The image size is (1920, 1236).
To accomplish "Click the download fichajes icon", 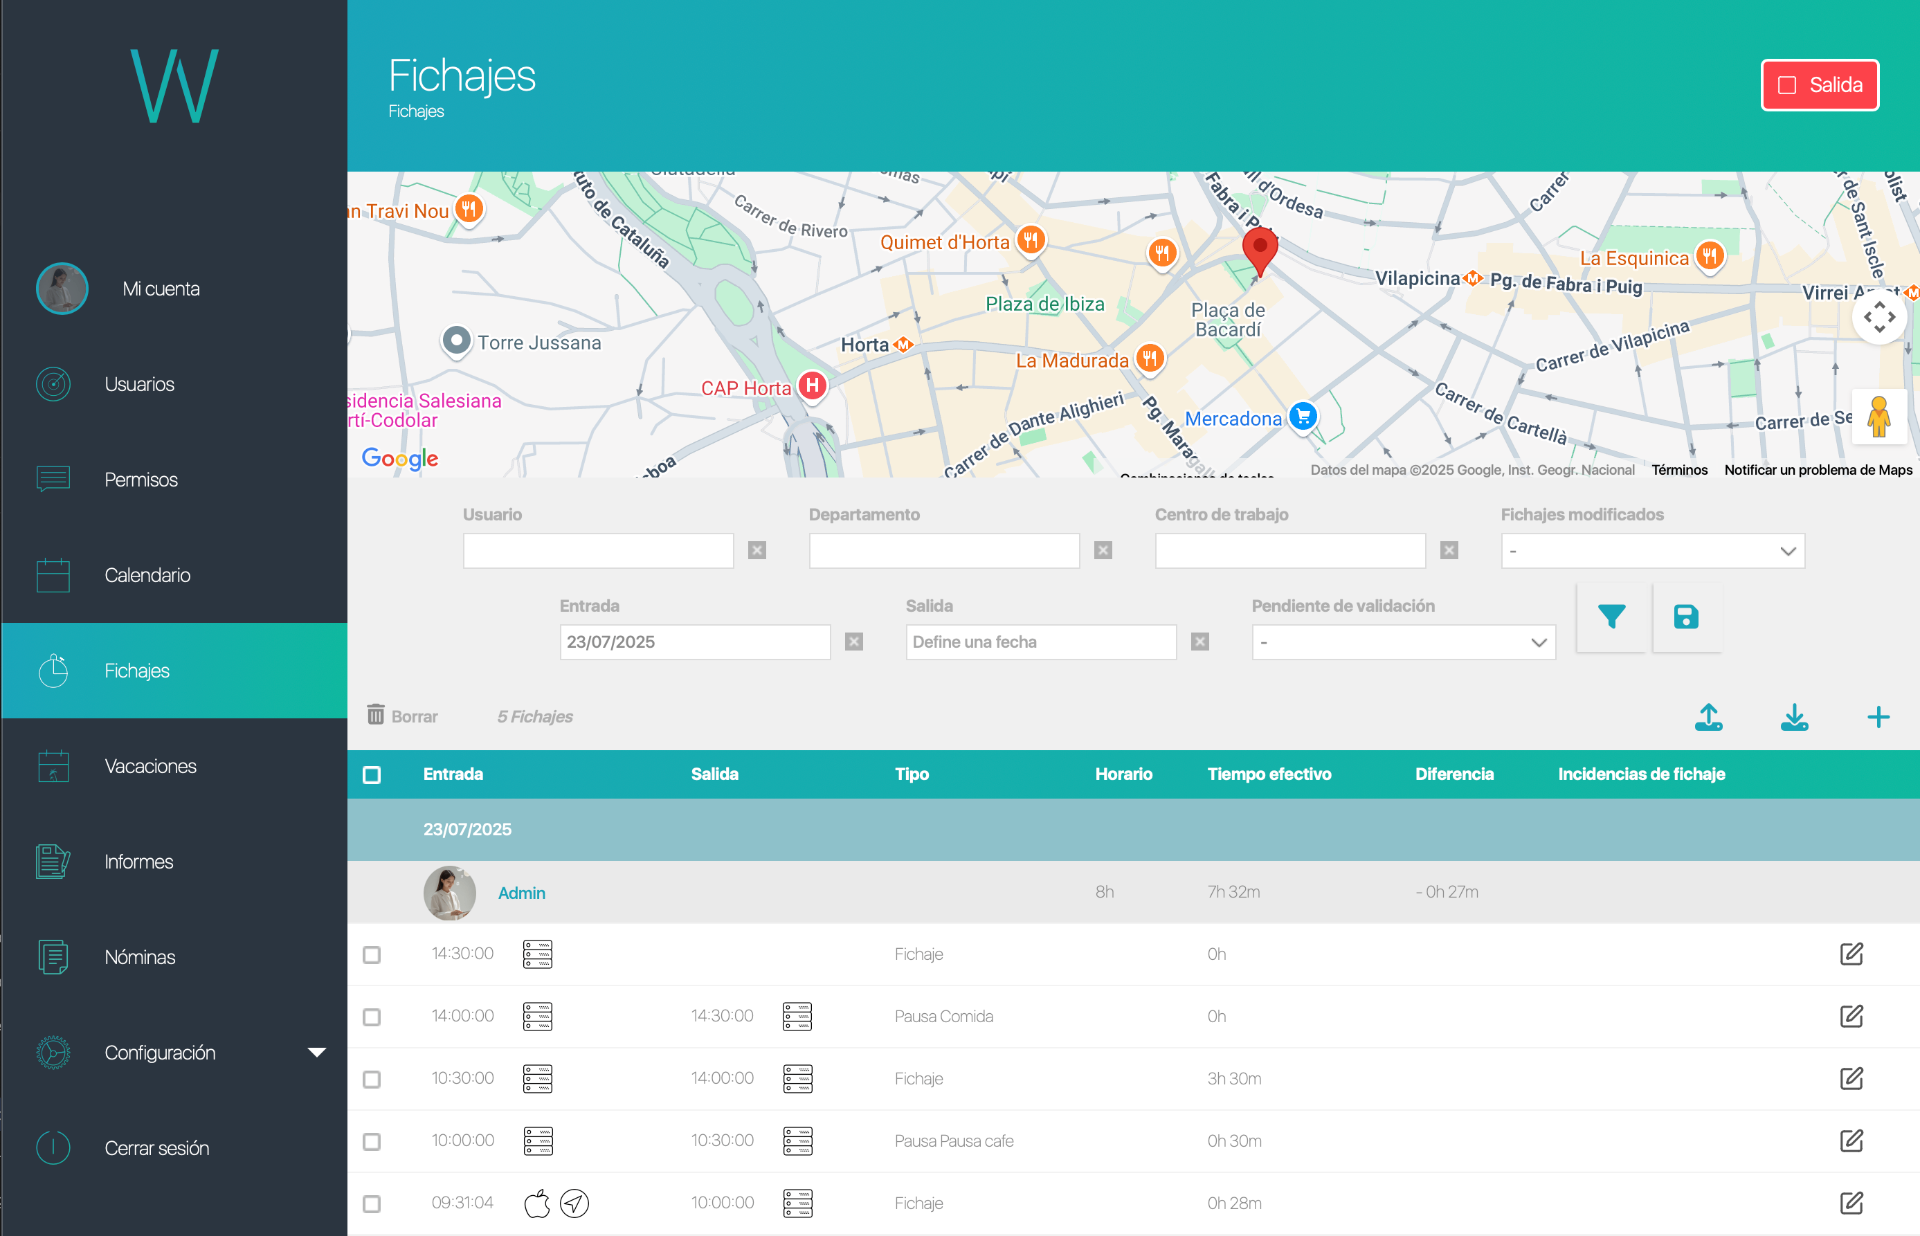I will tap(1794, 717).
